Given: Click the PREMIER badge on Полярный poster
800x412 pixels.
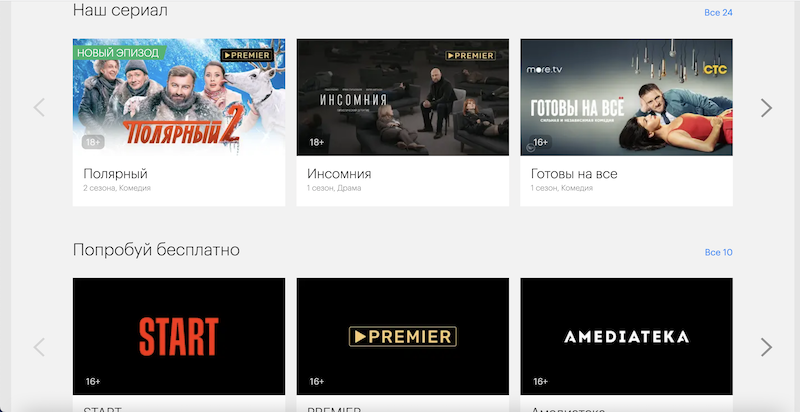Looking at the screenshot, I should tap(247, 55).
